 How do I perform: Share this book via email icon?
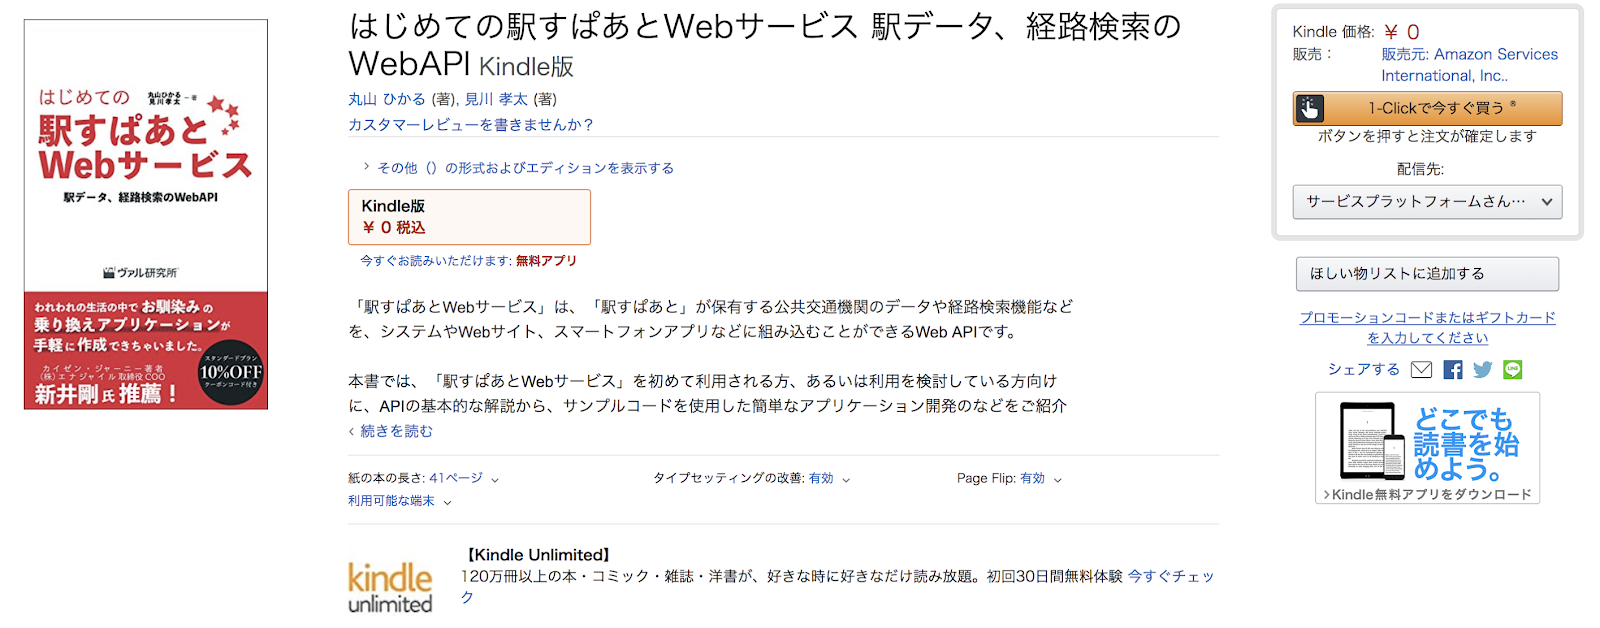tap(1421, 370)
